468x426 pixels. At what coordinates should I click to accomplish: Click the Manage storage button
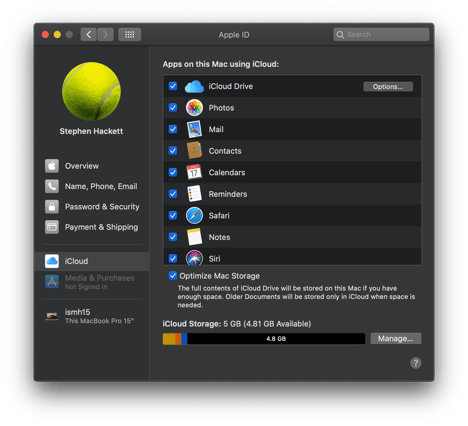point(396,339)
